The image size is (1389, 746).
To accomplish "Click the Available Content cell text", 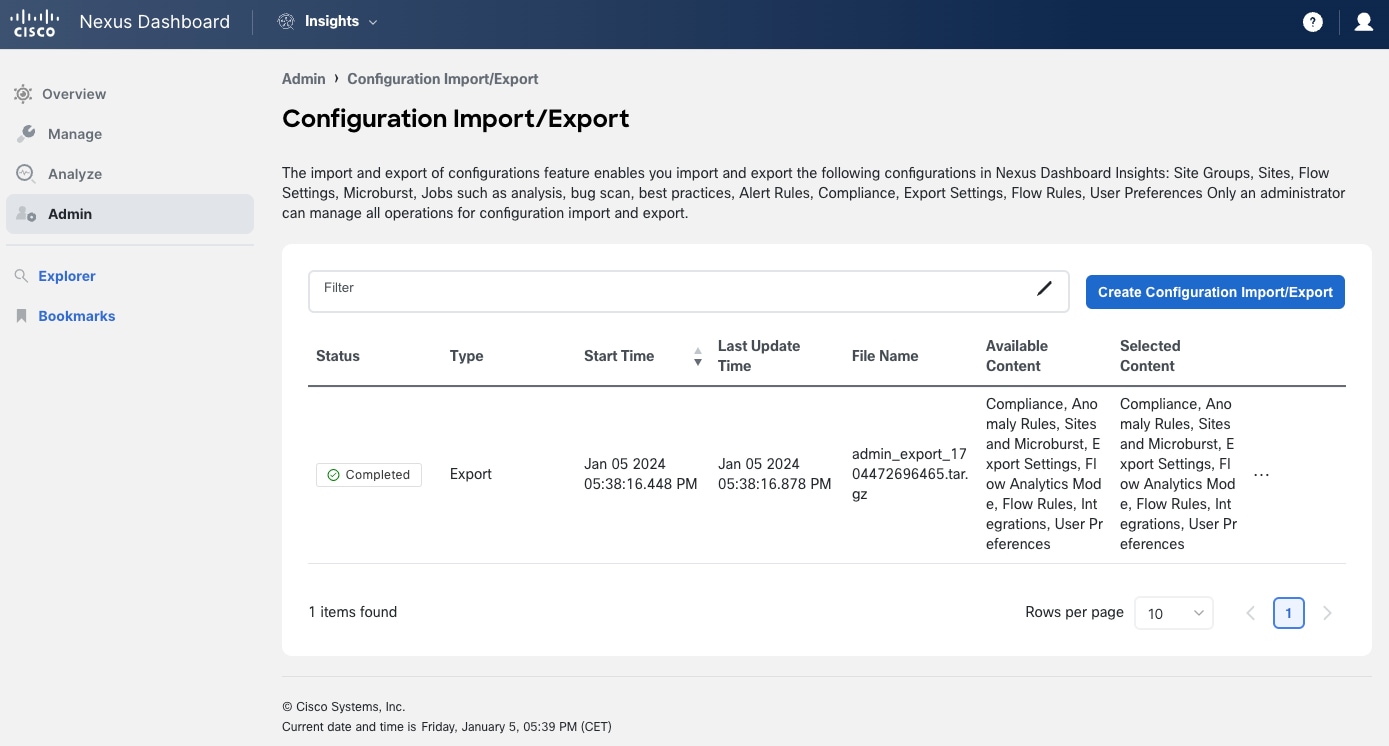I will (1044, 474).
